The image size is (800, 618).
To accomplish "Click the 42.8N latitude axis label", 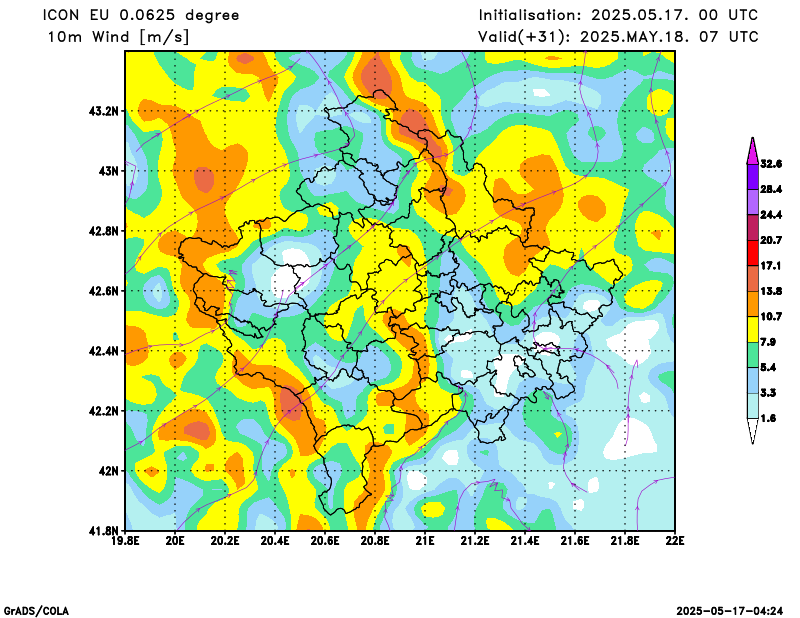I will click(104, 231).
